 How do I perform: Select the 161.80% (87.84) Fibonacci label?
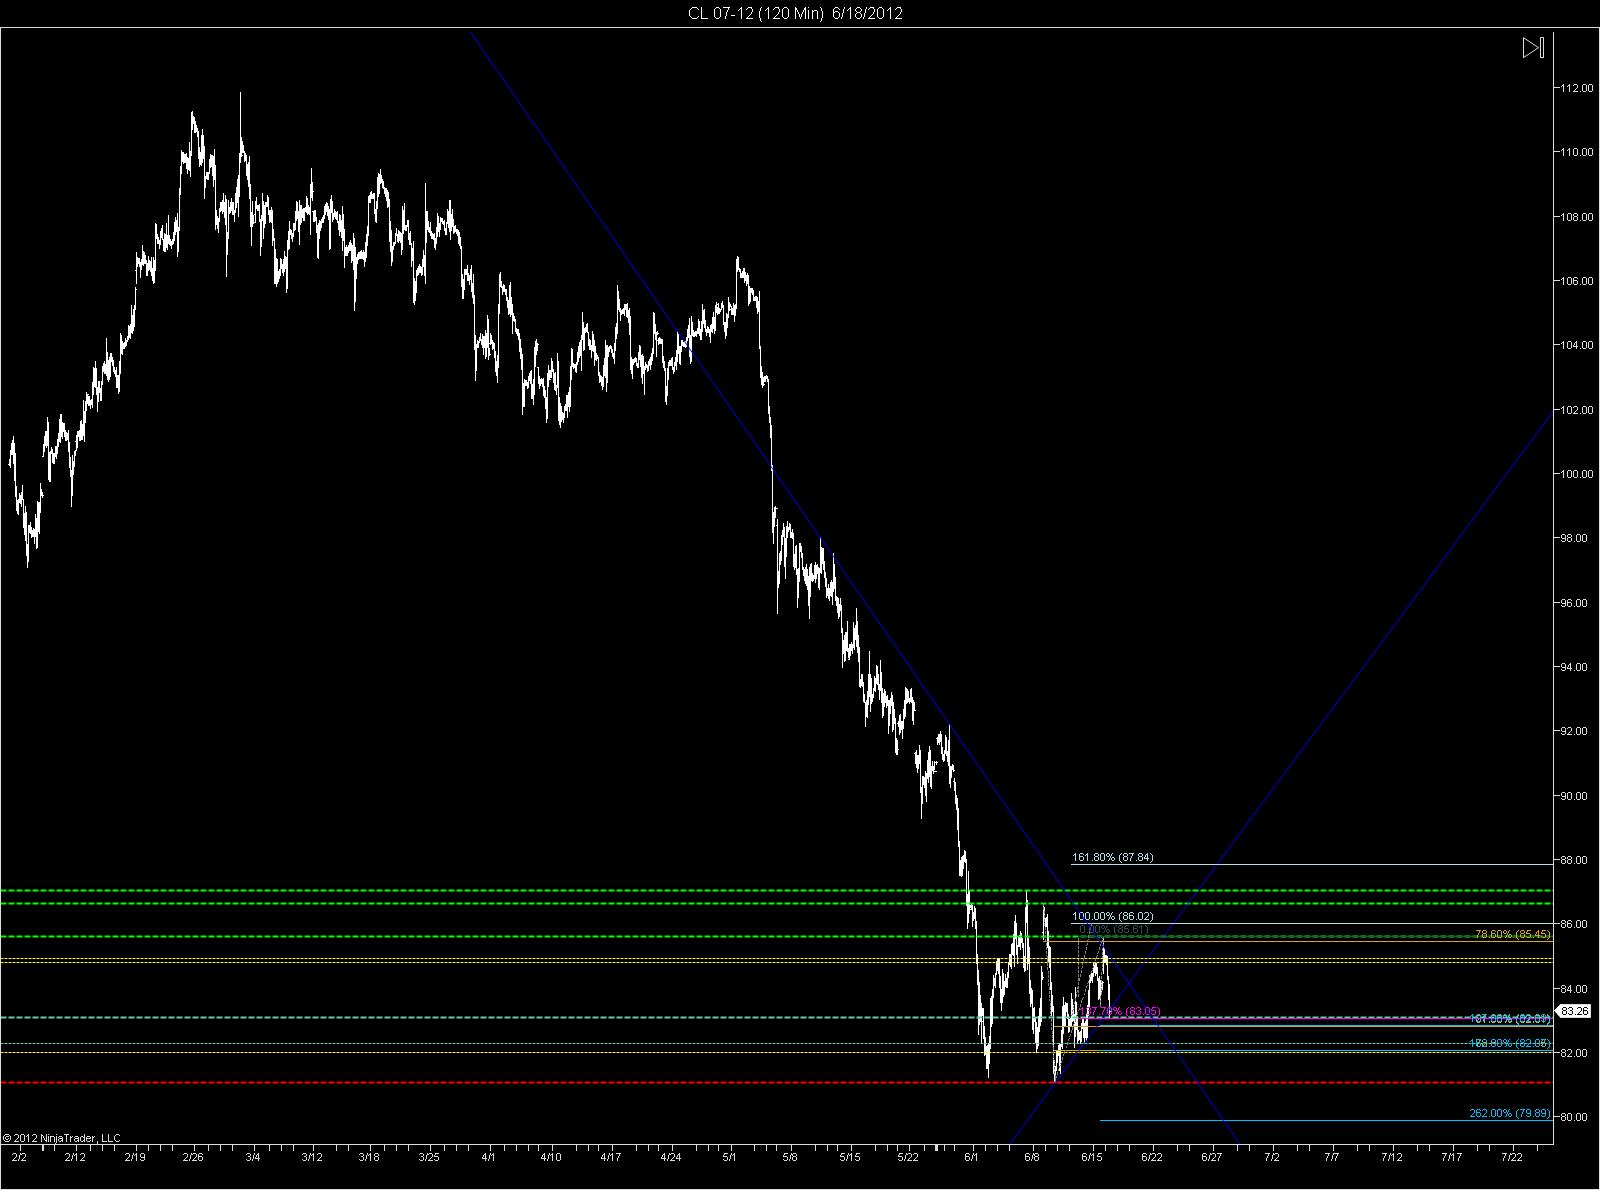click(x=1113, y=857)
